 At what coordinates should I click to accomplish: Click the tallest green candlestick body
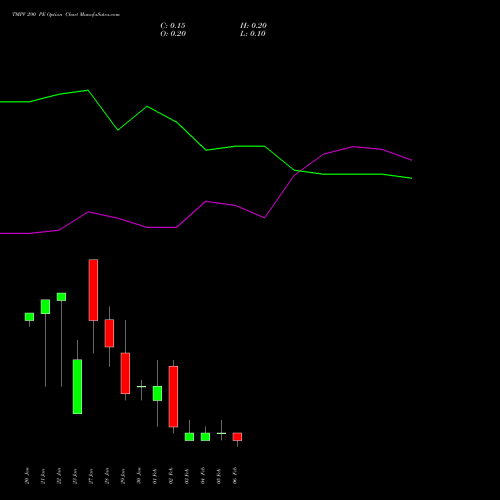[x=77, y=387]
